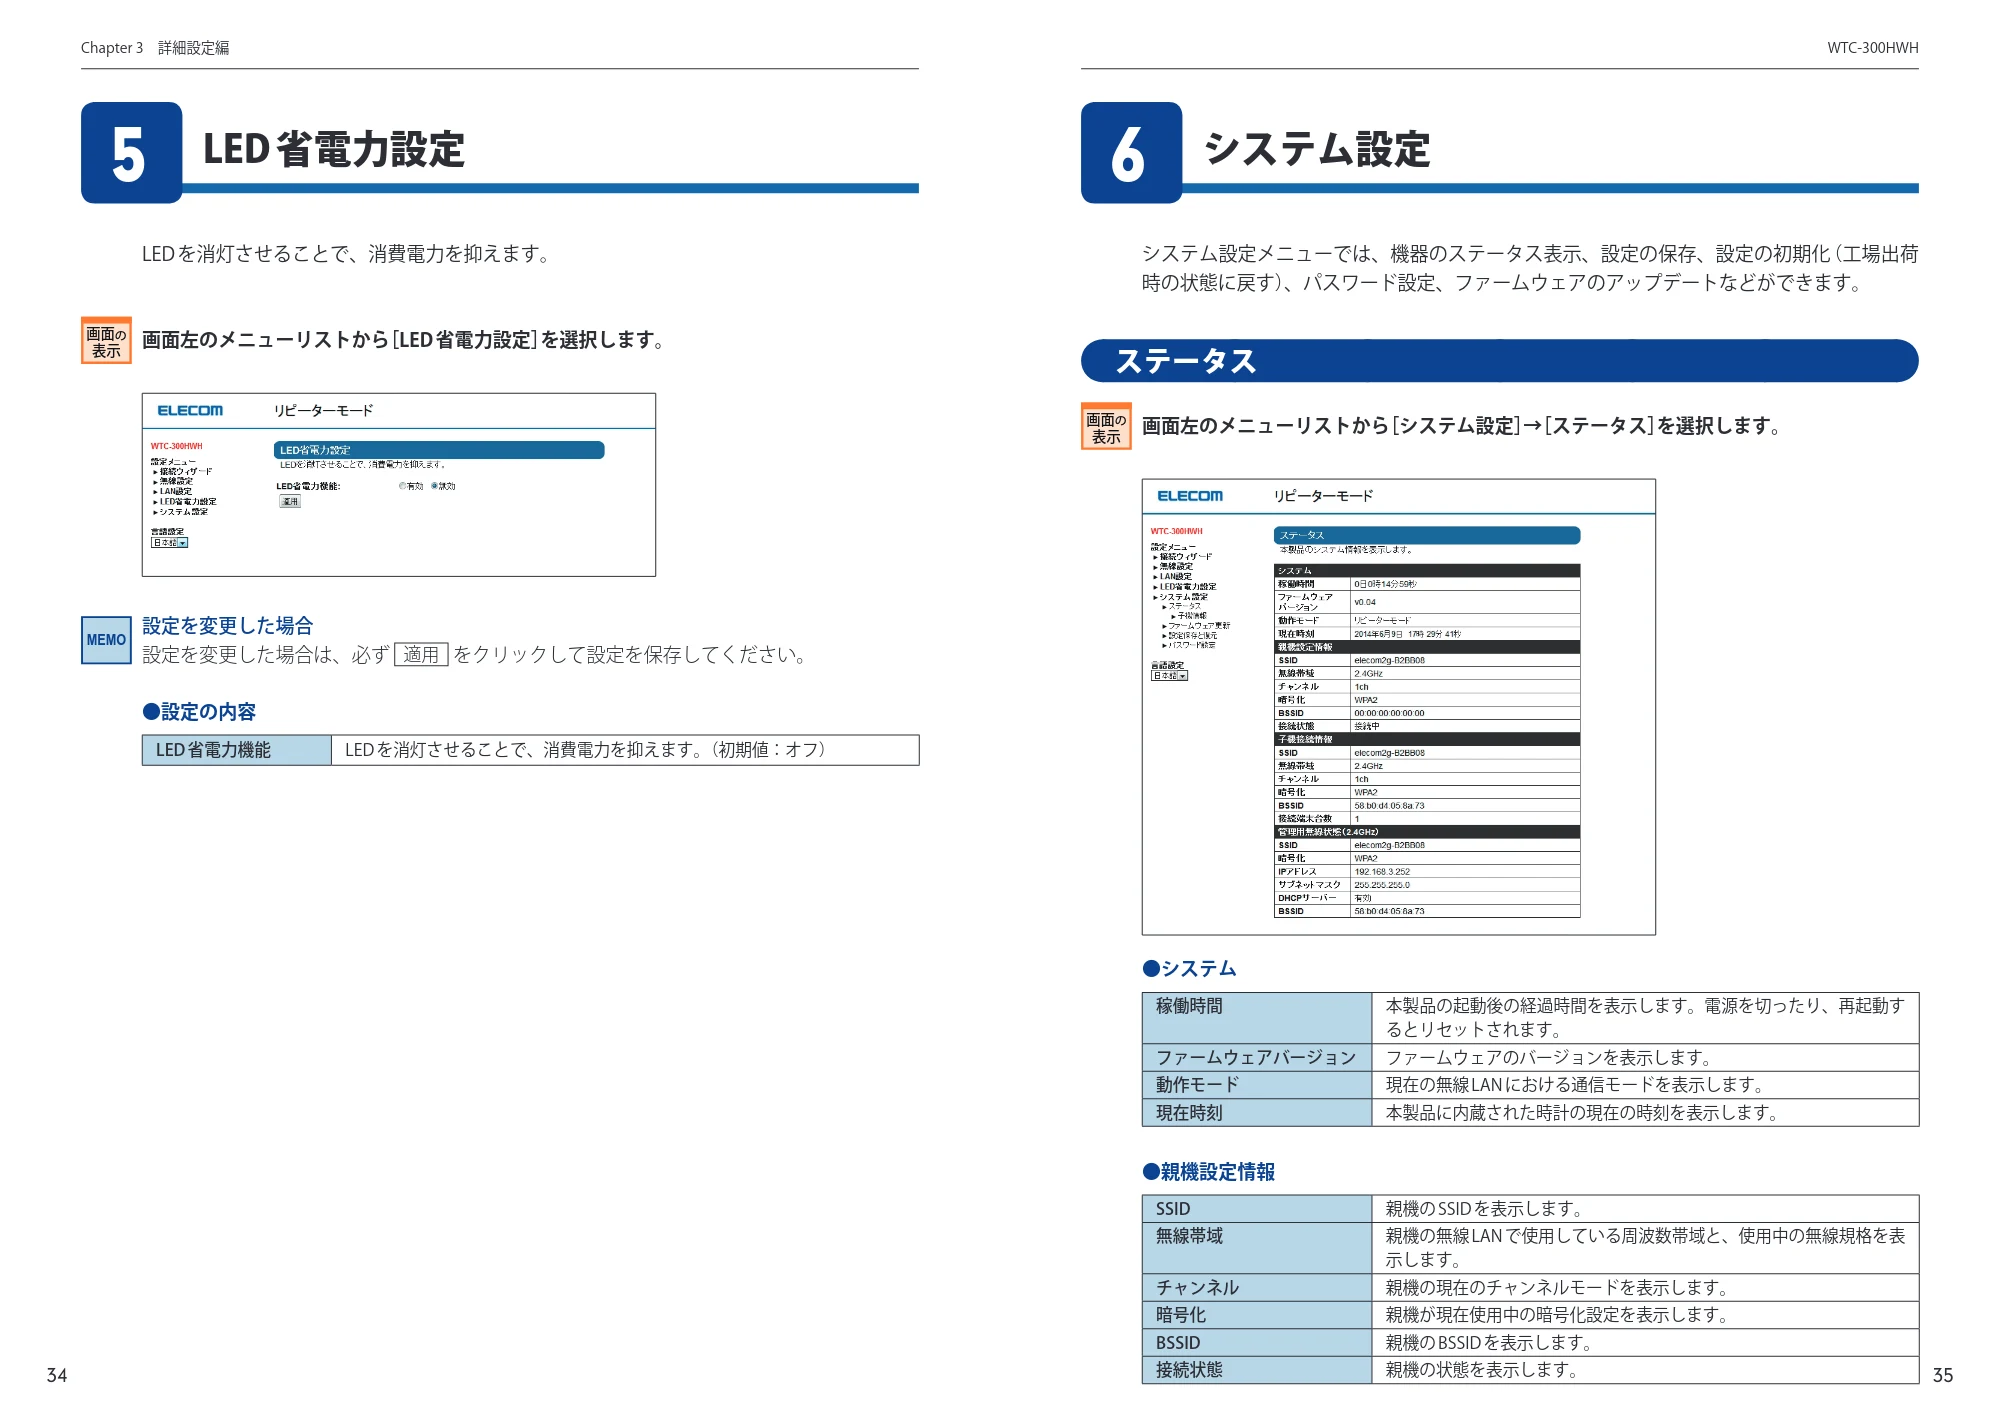Select 子機情報 submenu item
This screenshot has width=2000, height=1419.
(1192, 616)
